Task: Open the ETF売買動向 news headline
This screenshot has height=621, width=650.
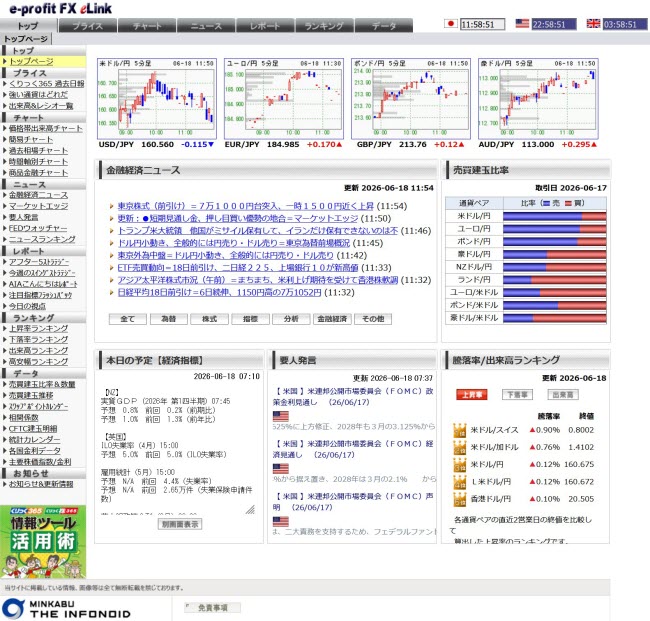Action: pyautogui.click(x=238, y=268)
